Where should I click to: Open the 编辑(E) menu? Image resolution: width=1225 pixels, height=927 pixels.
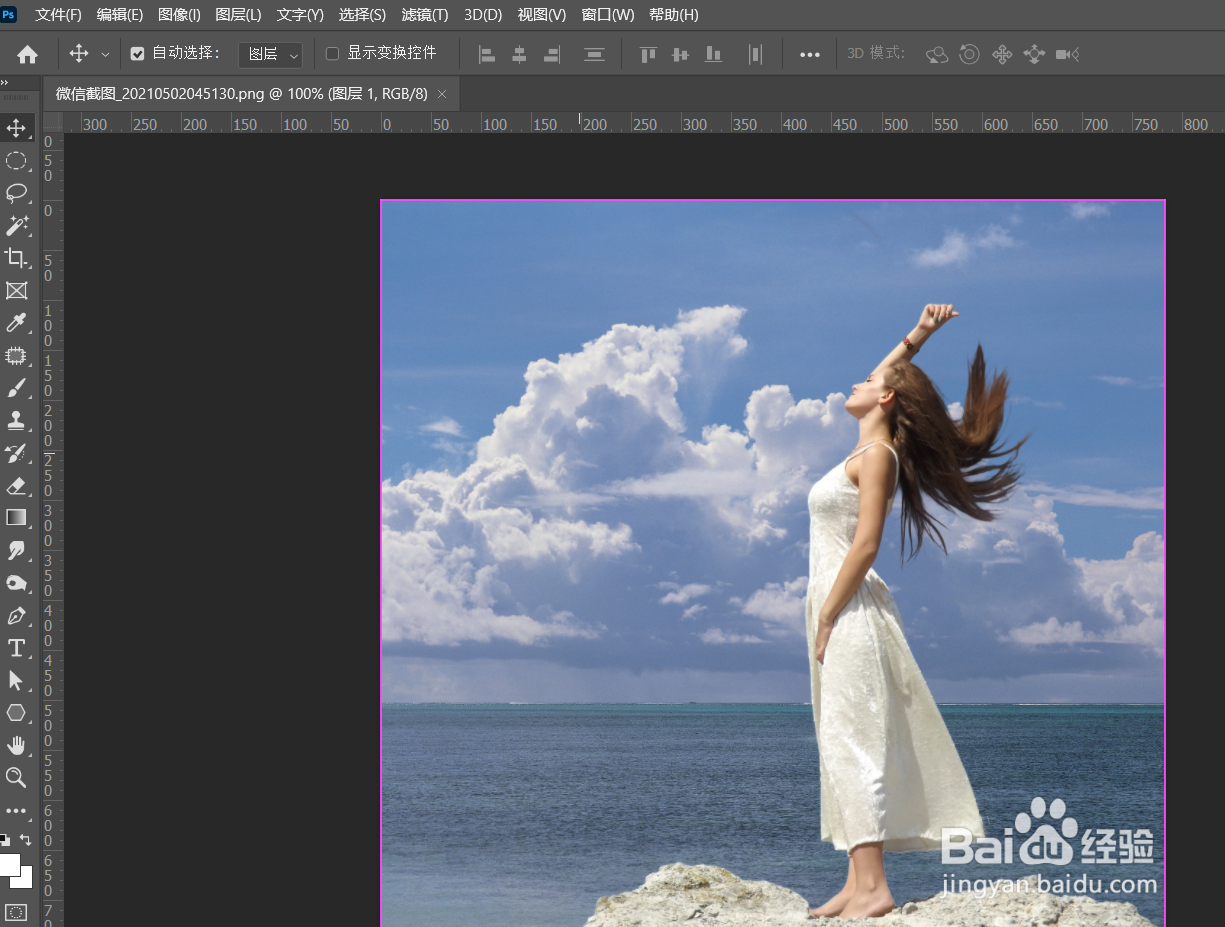(x=120, y=15)
